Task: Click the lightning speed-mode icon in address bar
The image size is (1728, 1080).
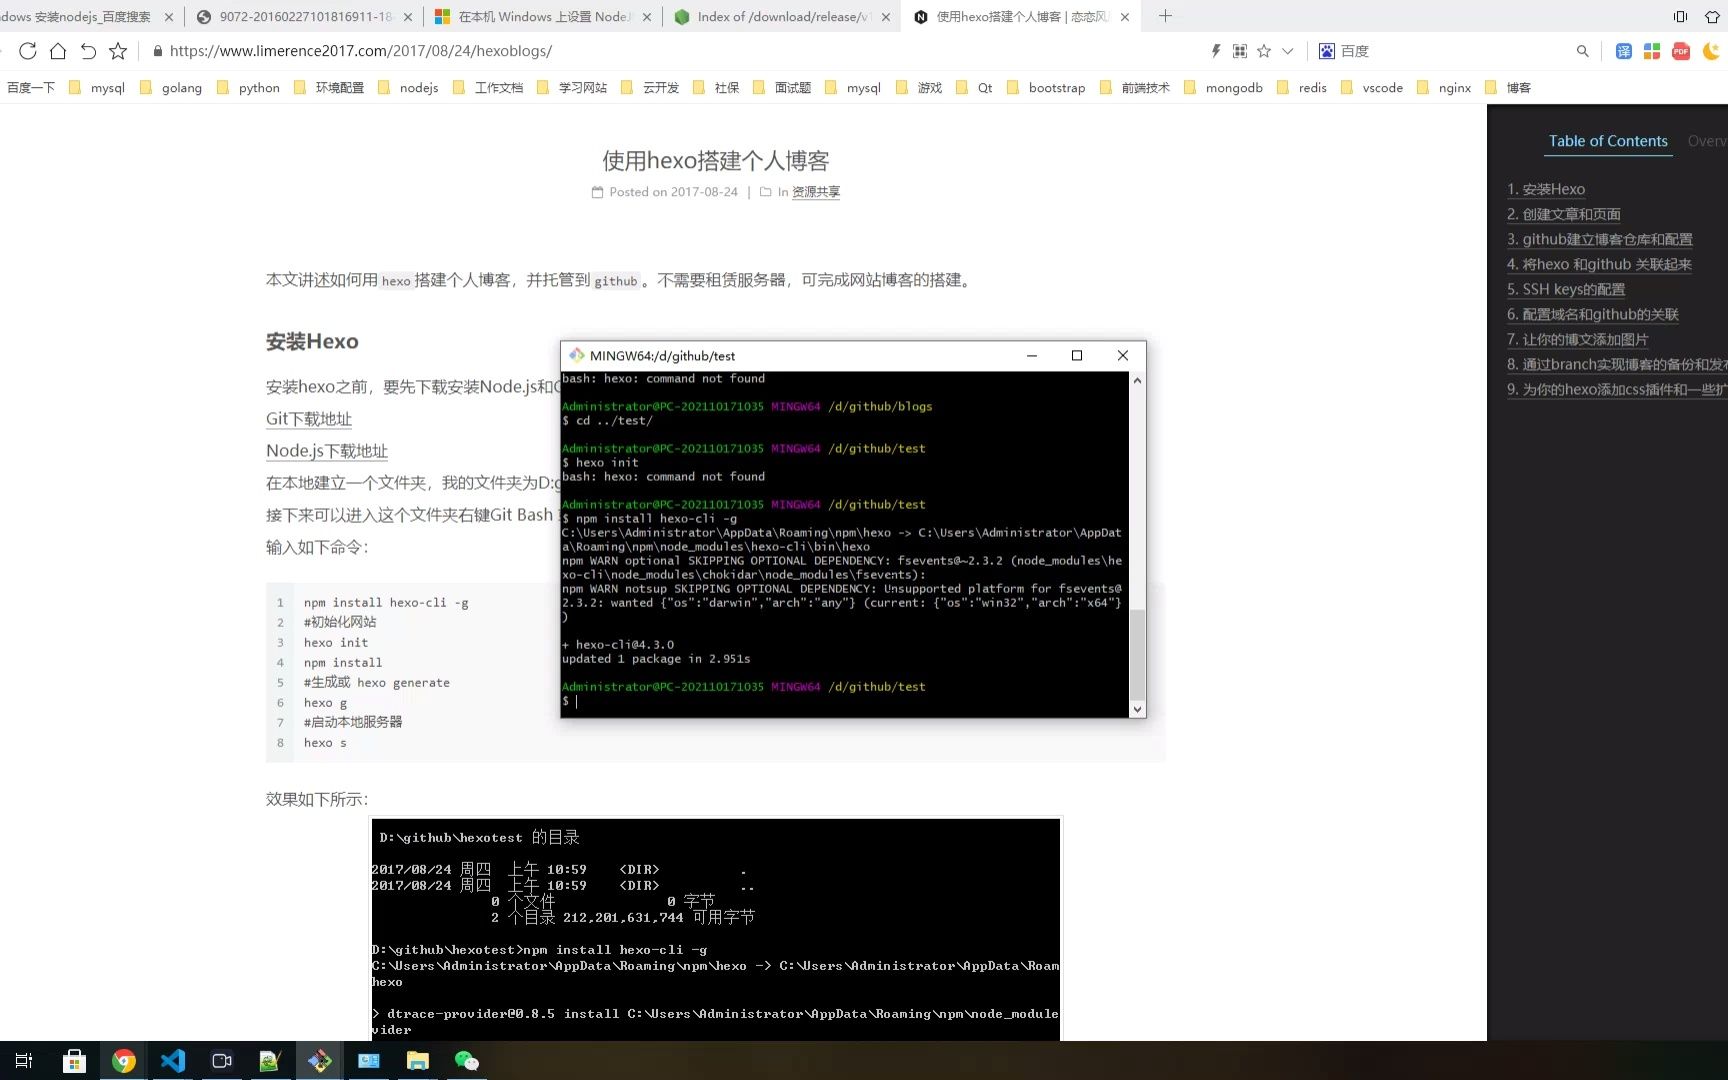Action: [1216, 51]
